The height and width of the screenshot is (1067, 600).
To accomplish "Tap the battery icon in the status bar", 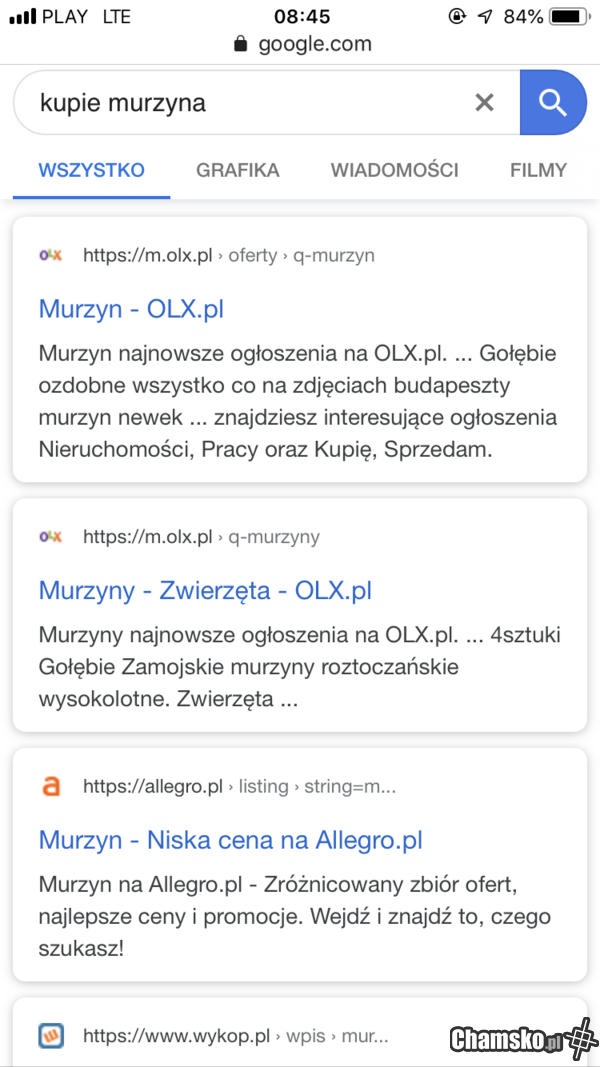I will point(570,17).
